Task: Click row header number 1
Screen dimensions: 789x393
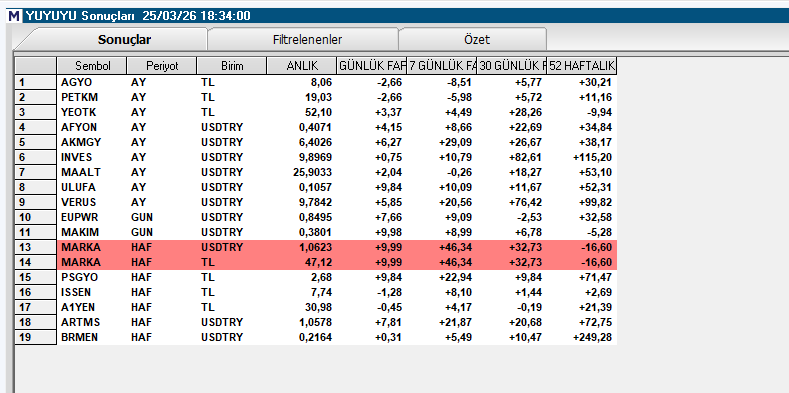Action: point(35,82)
